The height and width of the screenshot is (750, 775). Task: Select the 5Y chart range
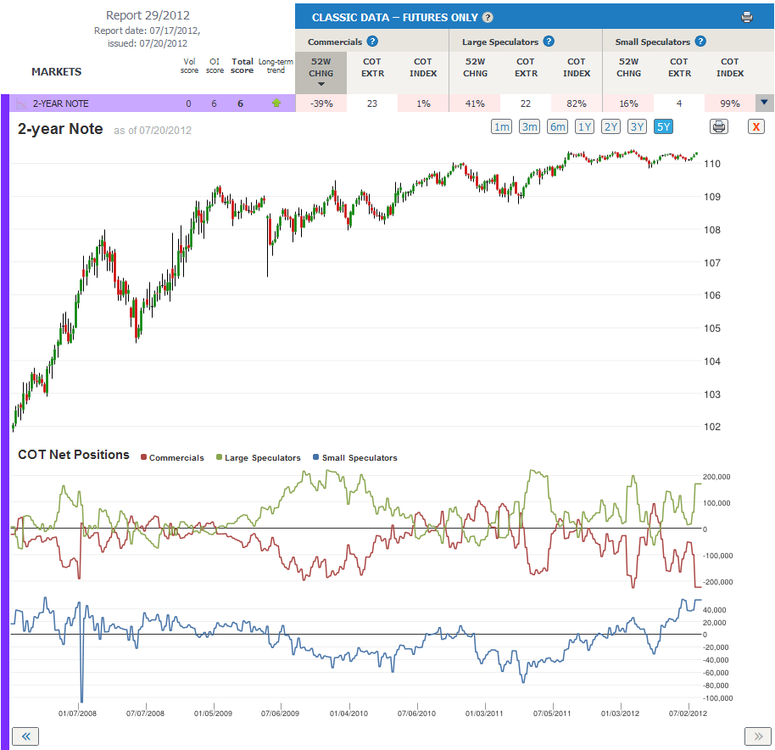tap(663, 127)
